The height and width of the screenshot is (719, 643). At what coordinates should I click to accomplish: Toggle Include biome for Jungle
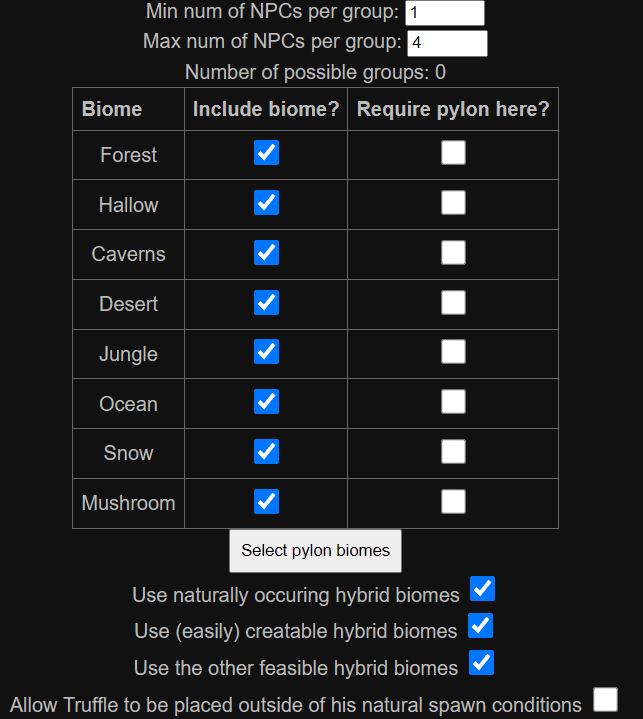point(266,352)
